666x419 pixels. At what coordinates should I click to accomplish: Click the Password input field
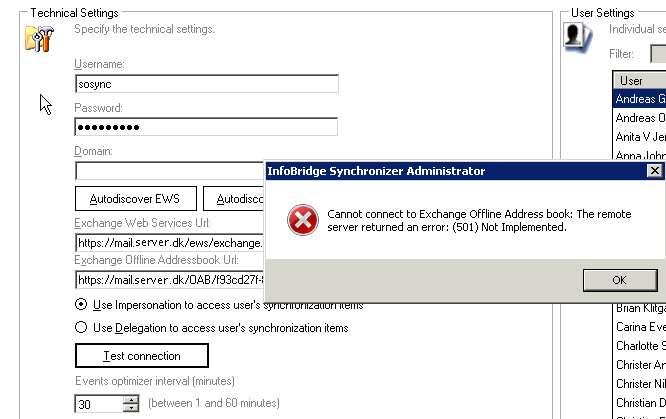point(206,127)
